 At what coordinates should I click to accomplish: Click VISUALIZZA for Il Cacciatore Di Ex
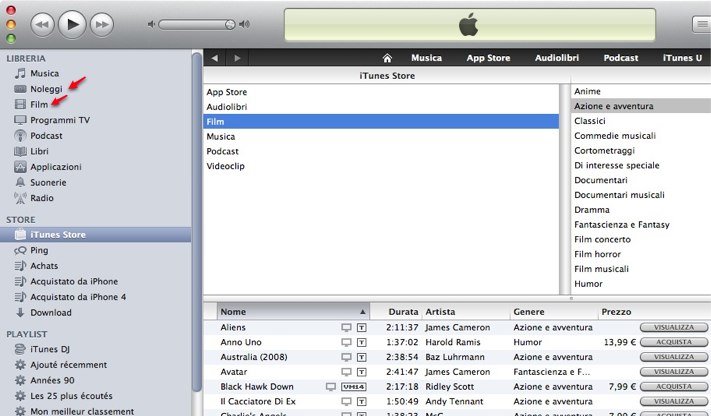[x=674, y=401]
